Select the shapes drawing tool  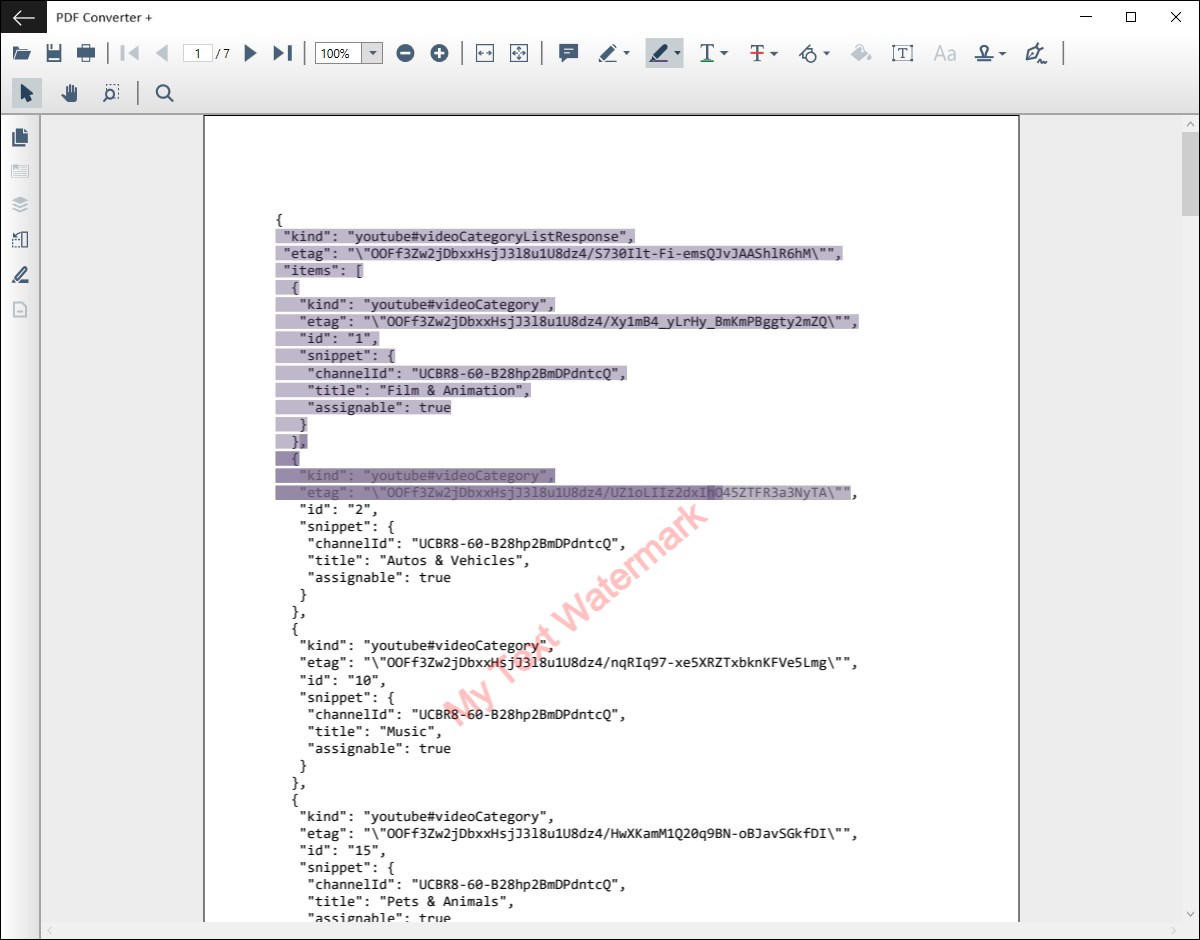(808, 53)
